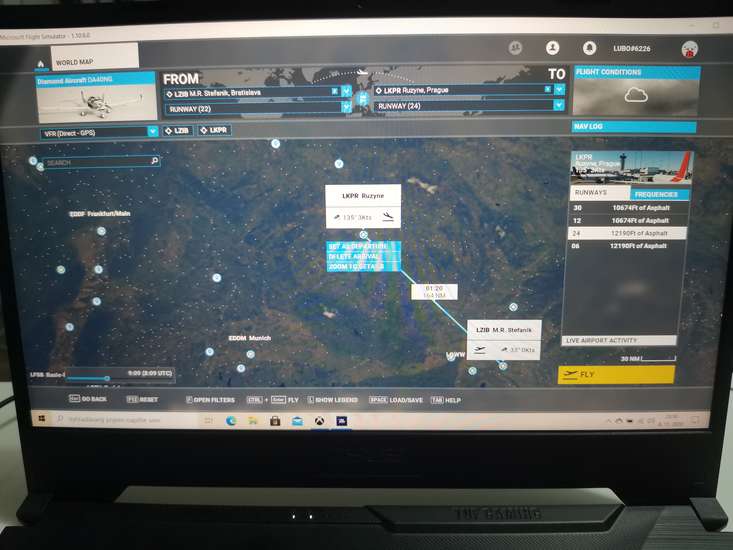The height and width of the screenshot is (550, 733).
Task: Click takeoff icon in LZIB popup
Action: tap(479, 350)
